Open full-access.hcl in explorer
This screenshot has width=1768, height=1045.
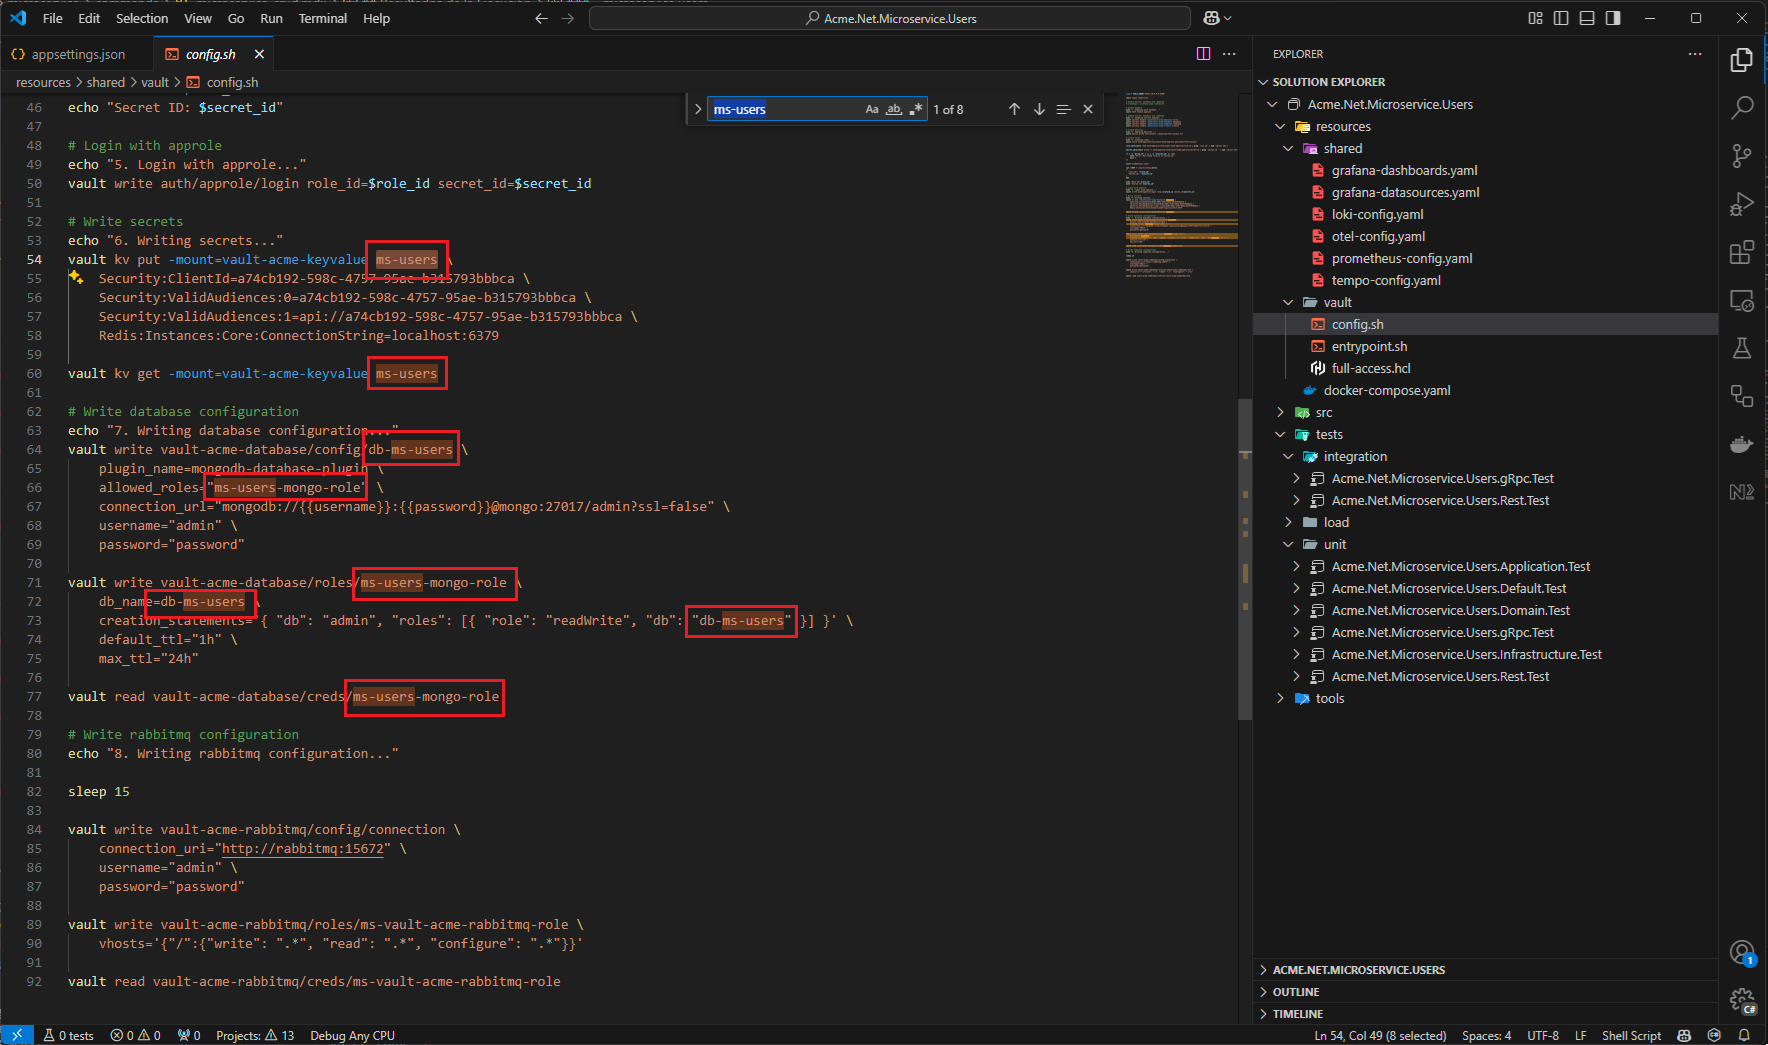pyautogui.click(x=1371, y=369)
